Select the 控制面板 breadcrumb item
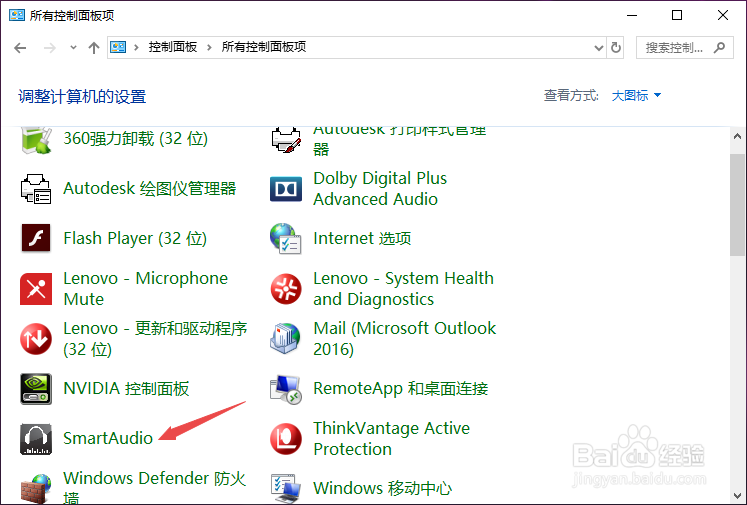 pos(172,47)
